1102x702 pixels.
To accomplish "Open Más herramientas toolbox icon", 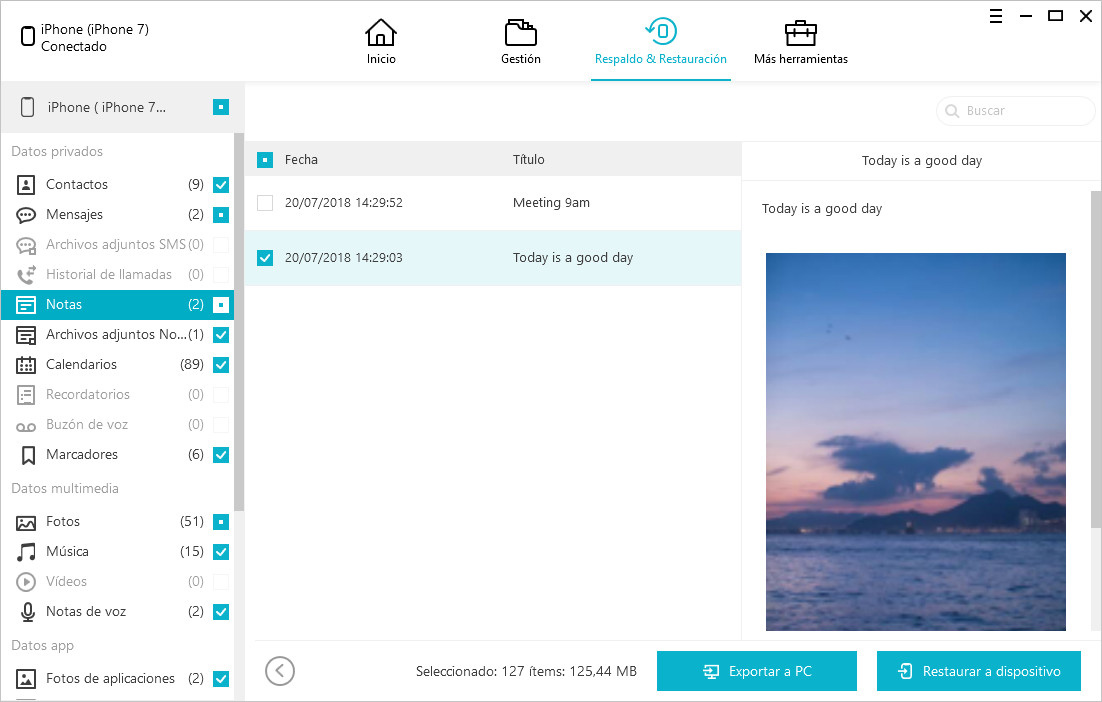I will tap(800, 34).
